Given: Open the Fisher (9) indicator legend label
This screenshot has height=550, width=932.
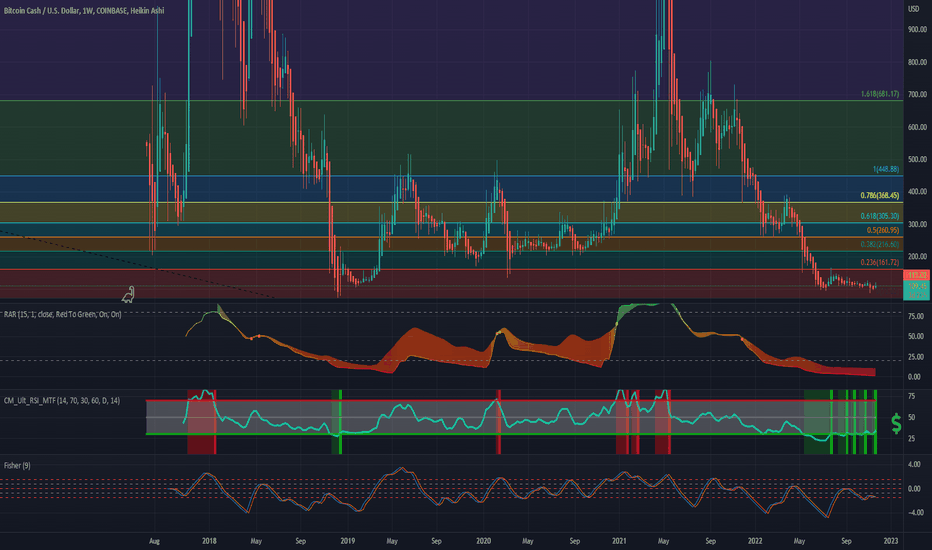Looking at the screenshot, I should (x=17, y=466).
